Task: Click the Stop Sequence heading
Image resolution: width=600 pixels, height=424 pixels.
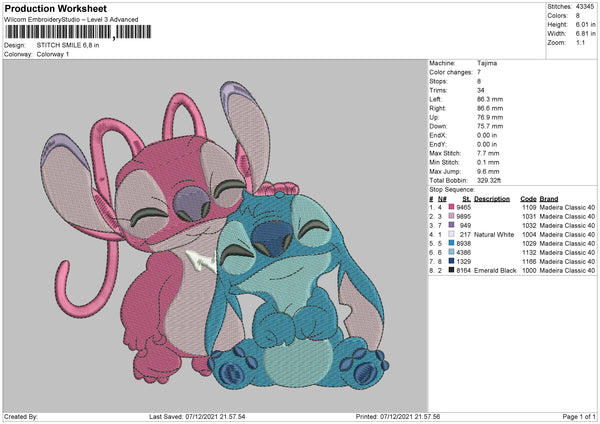Action: click(x=452, y=190)
